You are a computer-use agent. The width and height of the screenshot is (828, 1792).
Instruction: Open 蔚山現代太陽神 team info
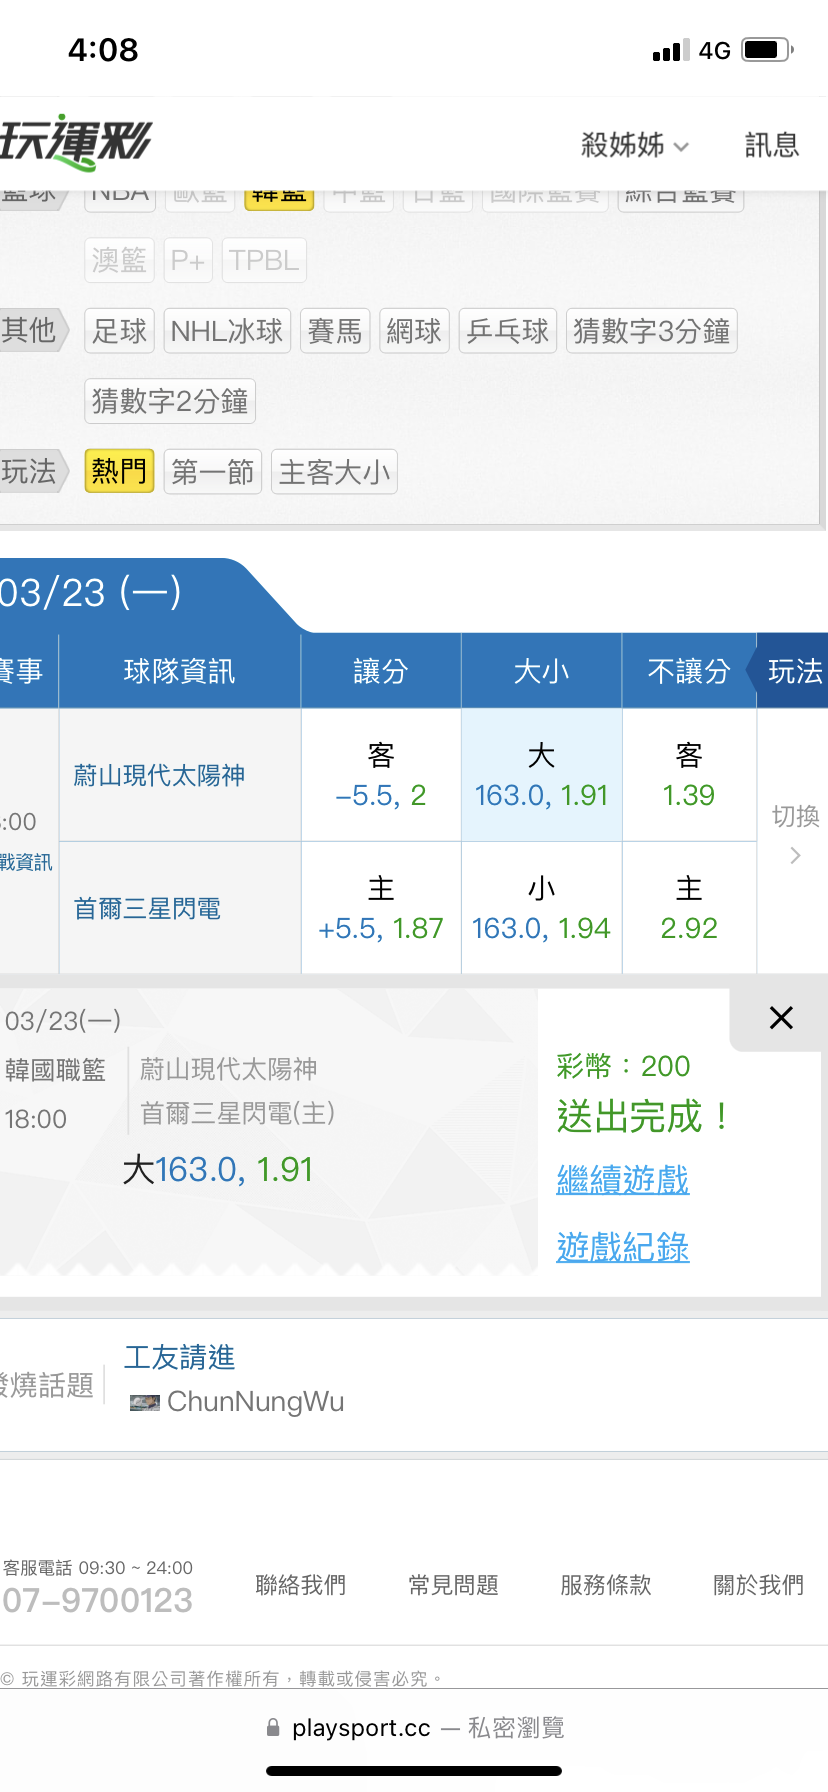coord(159,775)
